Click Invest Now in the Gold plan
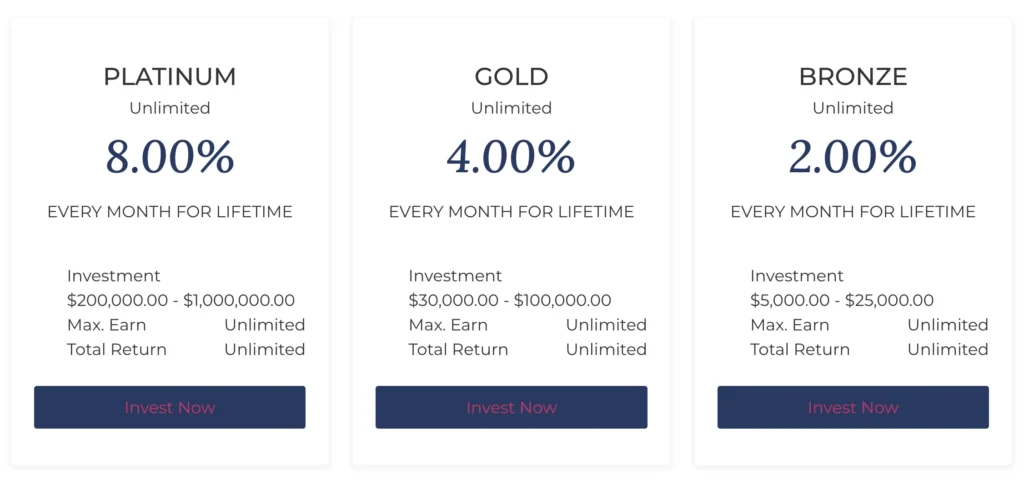The image size is (1024, 480). pos(511,407)
